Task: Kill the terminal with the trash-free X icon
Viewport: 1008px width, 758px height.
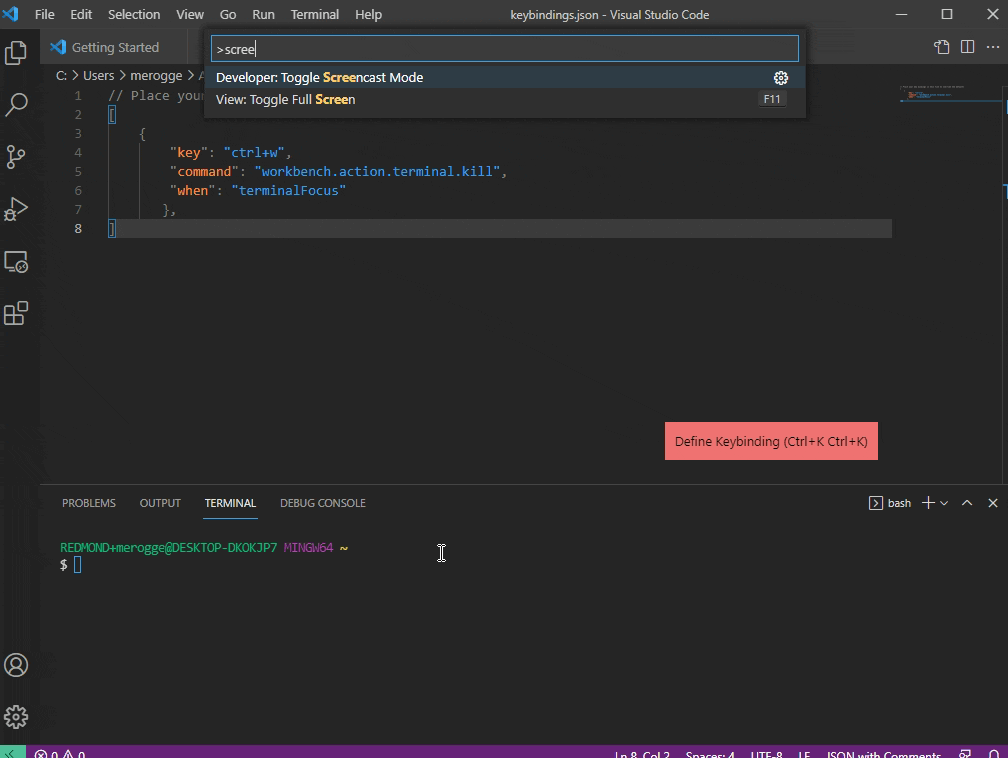Action: pyautogui.click(x=991, y=503)
